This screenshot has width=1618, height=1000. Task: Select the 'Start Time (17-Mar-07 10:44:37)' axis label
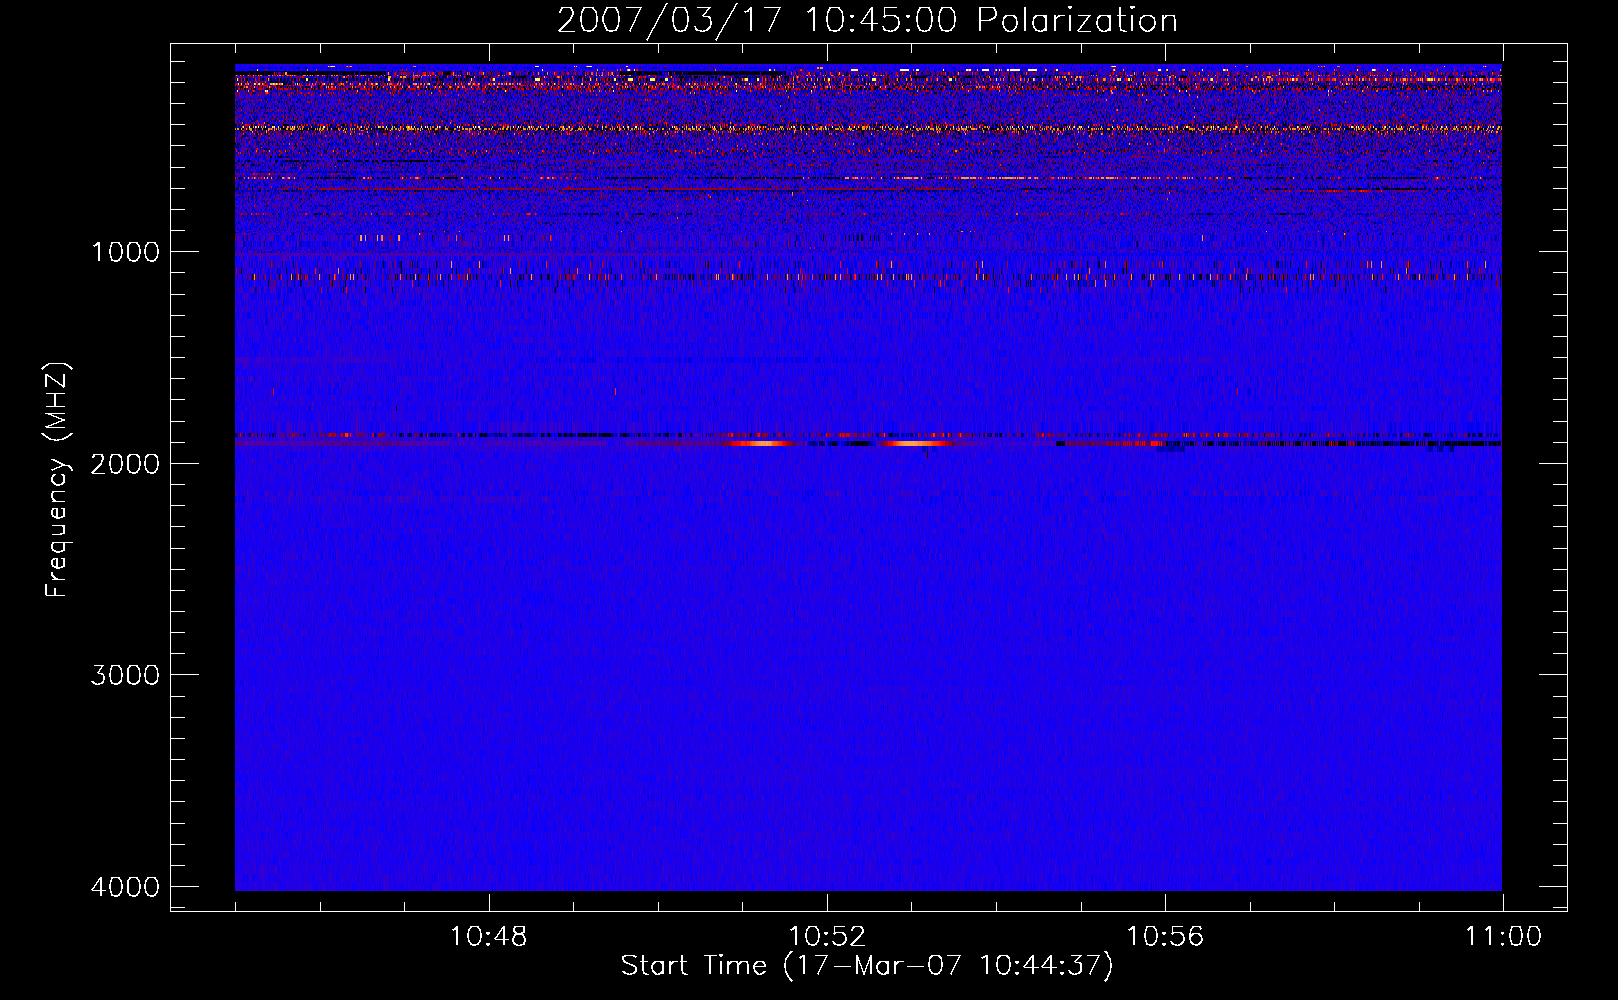coord(867,966)
